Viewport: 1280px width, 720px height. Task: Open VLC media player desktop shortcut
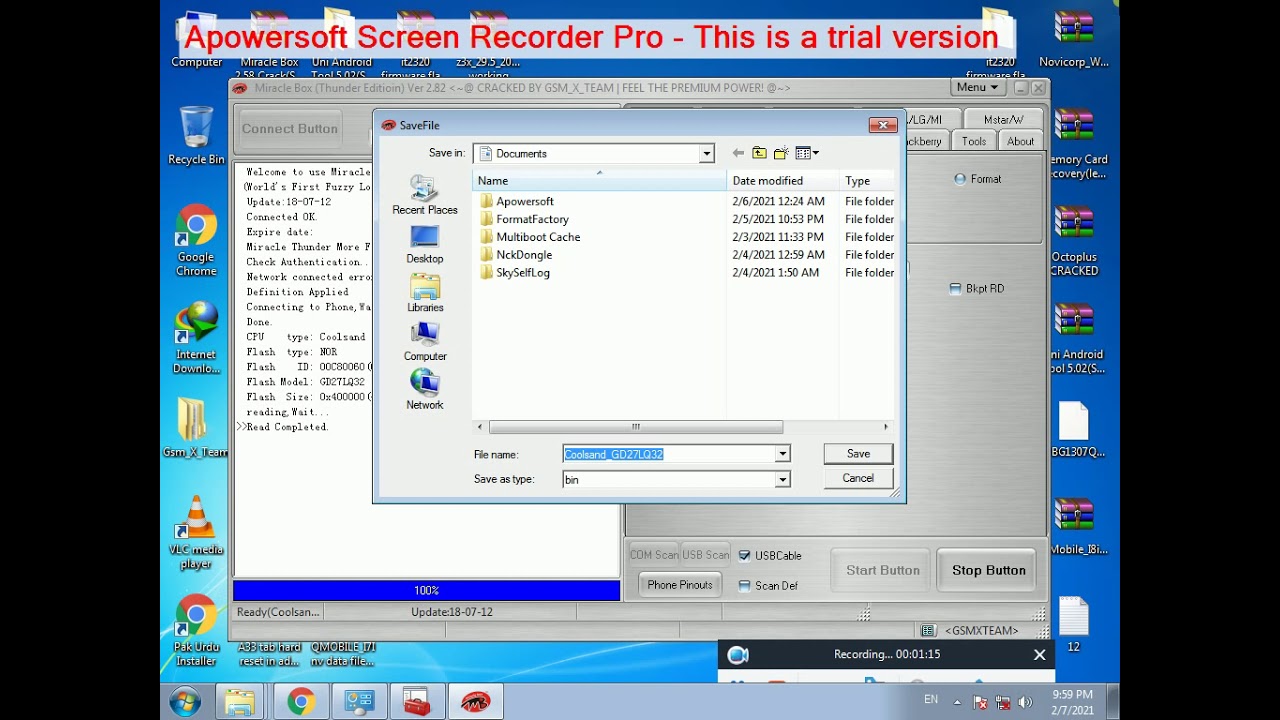(196, 533)
